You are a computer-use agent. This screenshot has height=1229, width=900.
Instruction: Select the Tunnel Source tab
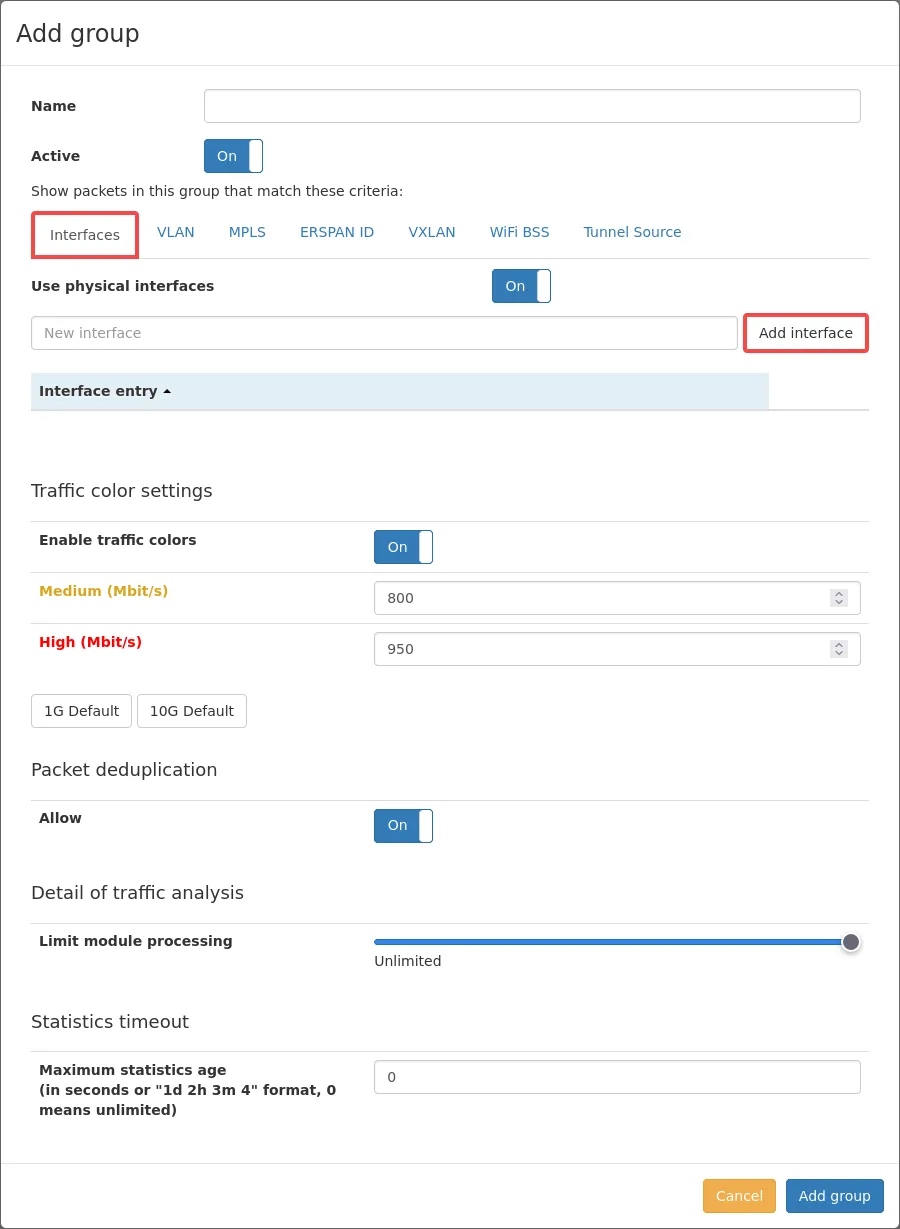coord(632,232)
